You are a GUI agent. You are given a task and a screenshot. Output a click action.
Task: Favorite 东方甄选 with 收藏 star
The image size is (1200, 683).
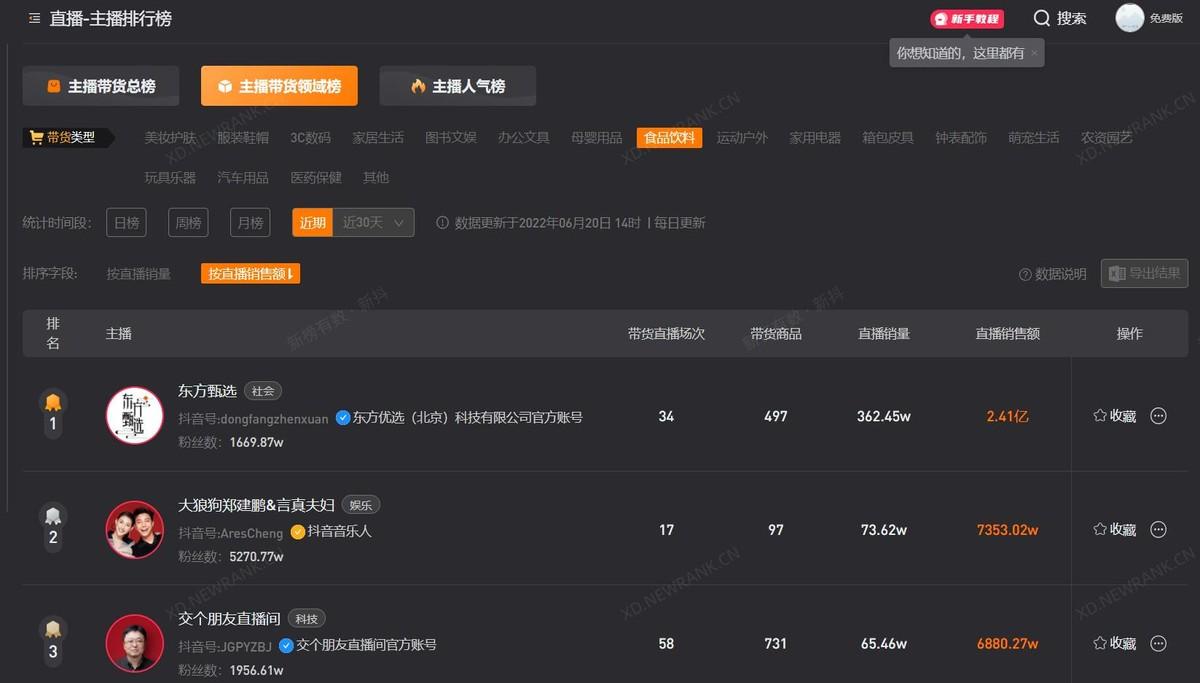(1114, 416)
